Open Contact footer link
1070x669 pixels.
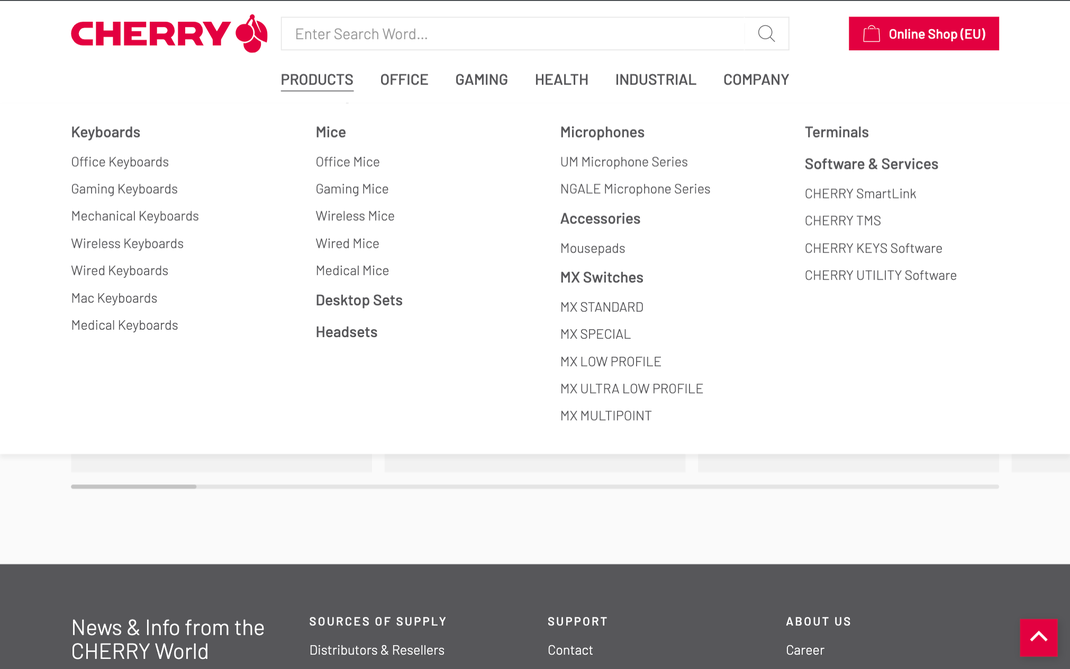point(570,651)
